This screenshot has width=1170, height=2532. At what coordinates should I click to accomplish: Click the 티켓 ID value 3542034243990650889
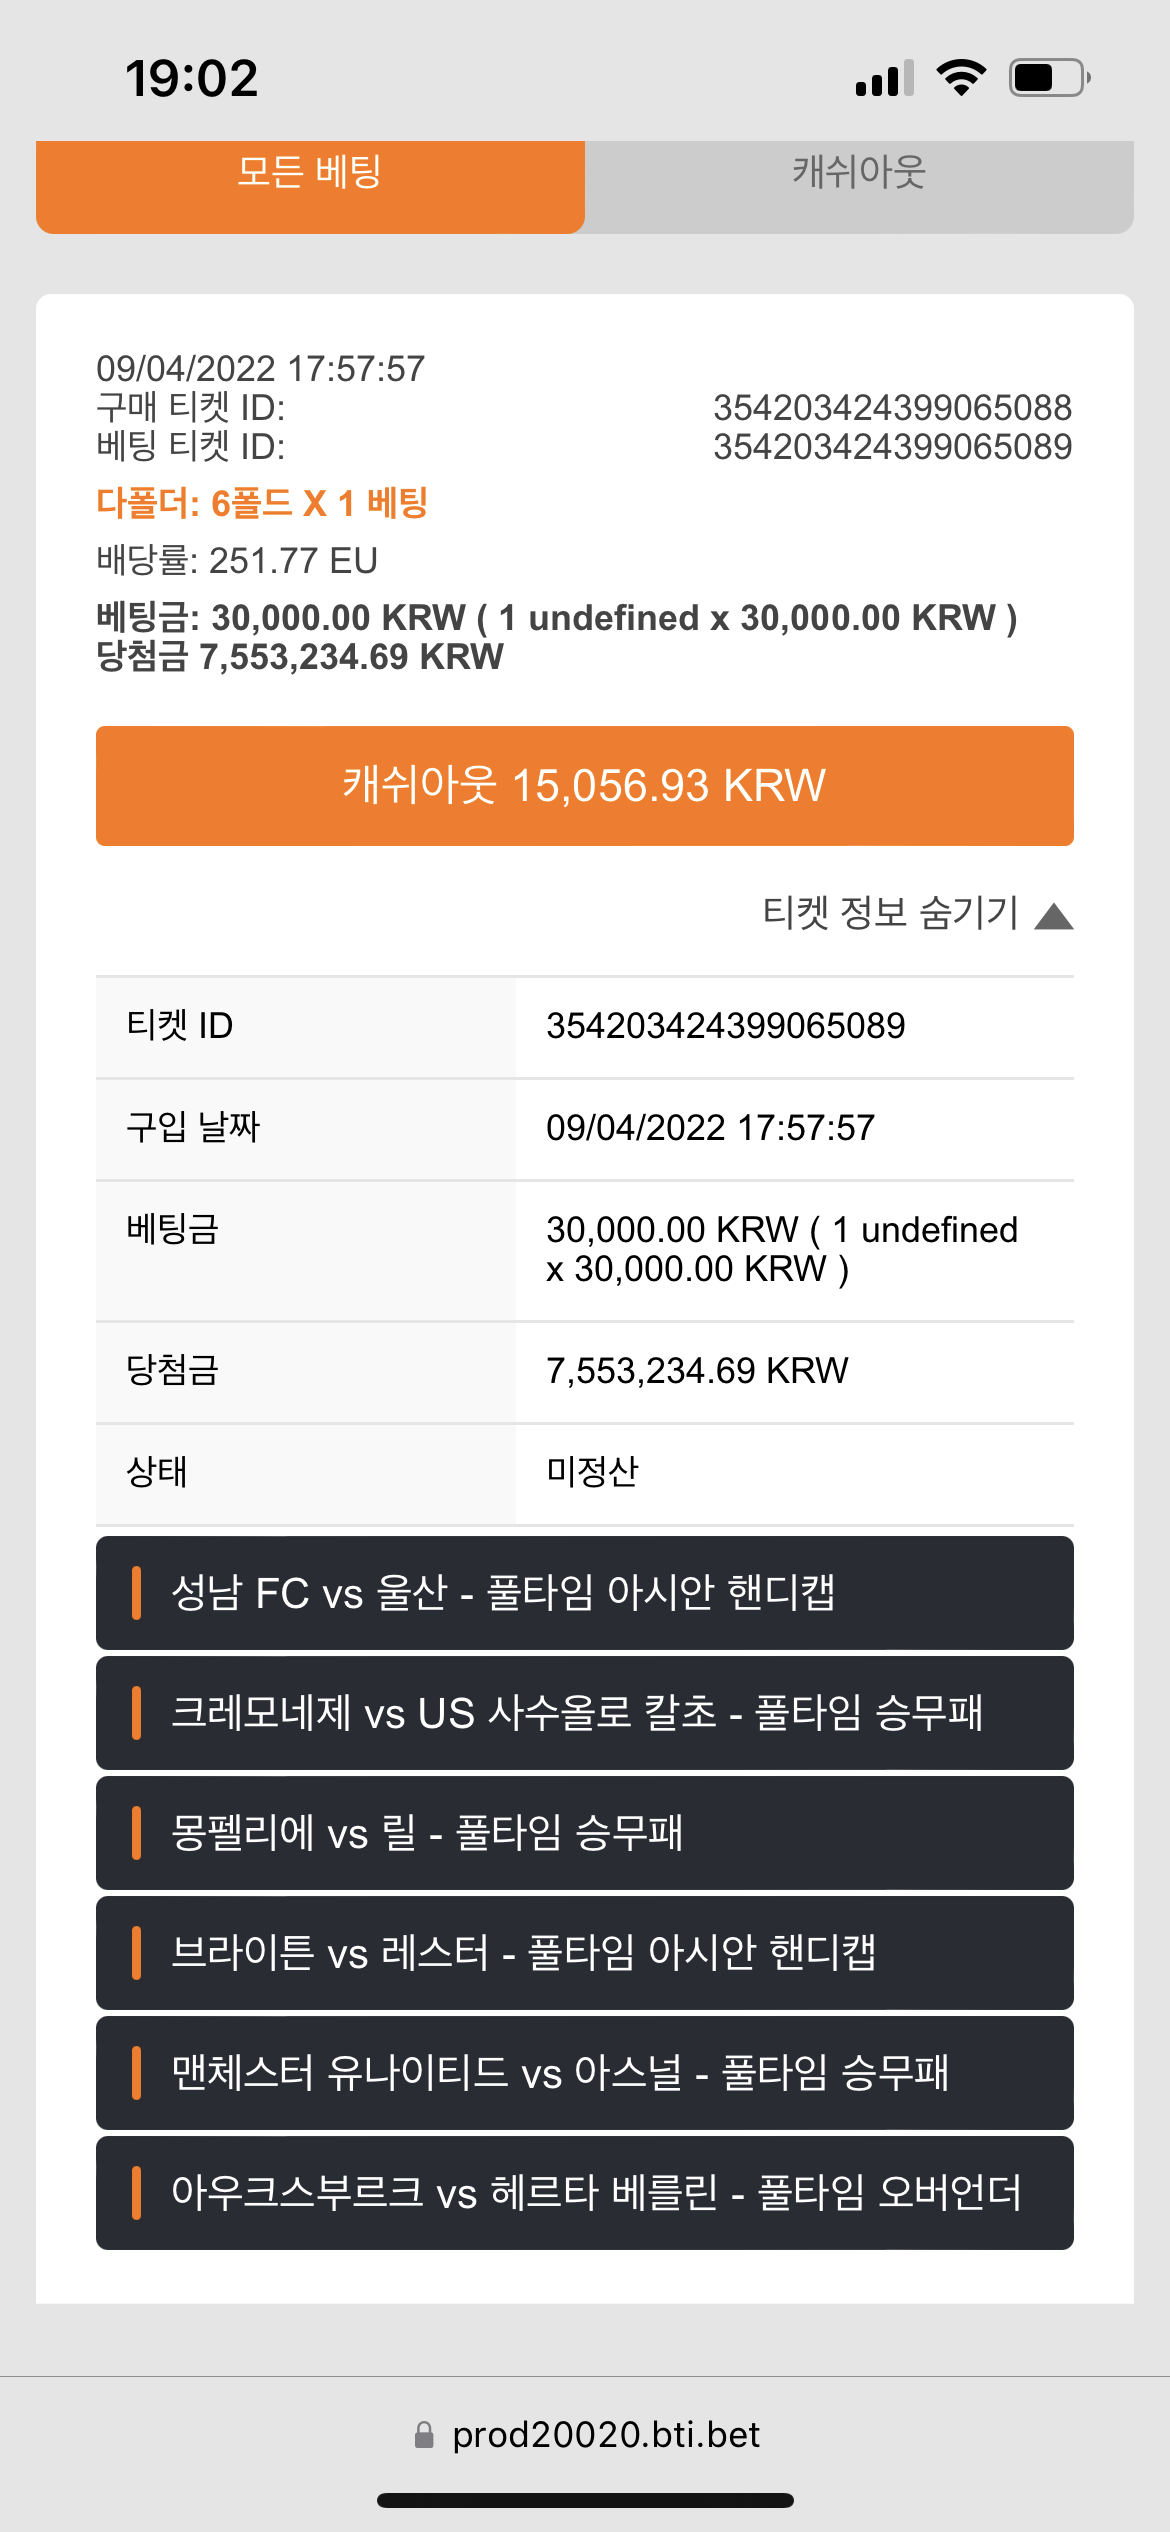(726, 1026)
